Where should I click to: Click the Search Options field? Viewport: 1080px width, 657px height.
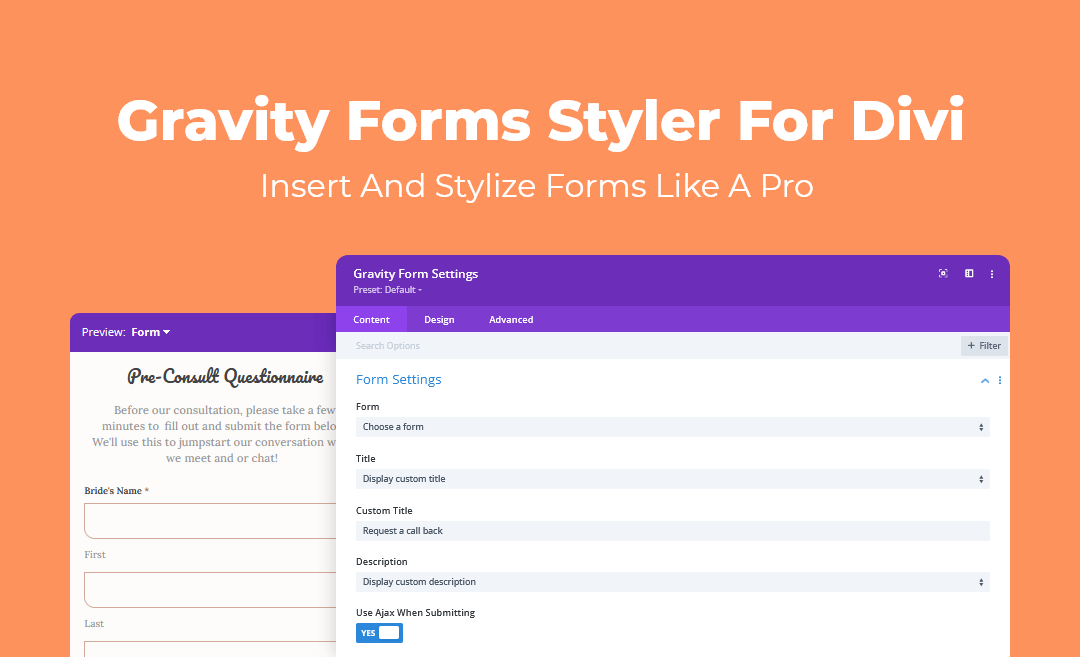click(500, 345)
